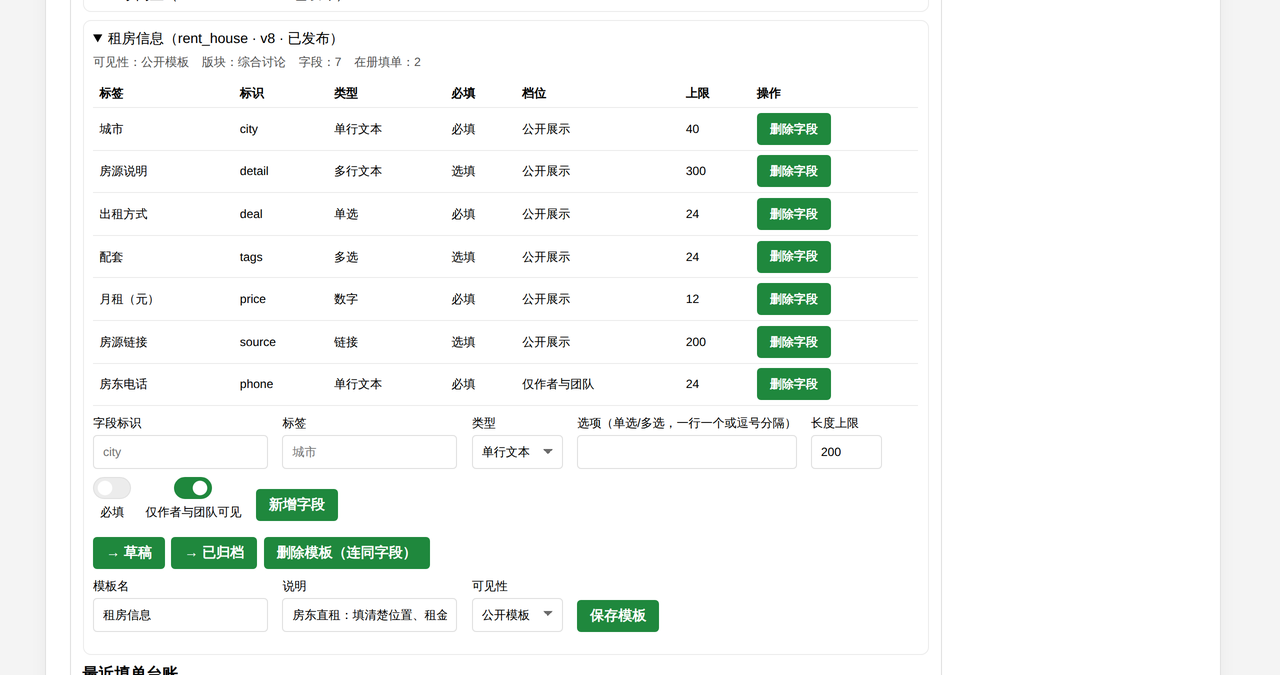Select the 标识 cell 'phone'
Viewport: 1280px width, 675px height.
point(256,384)
